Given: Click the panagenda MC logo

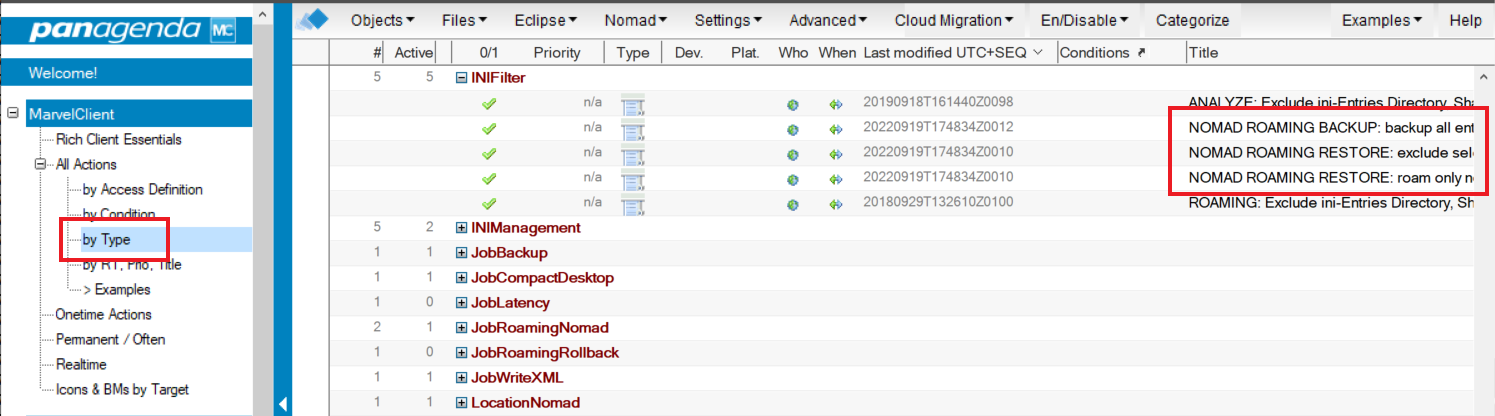Looking at the screenshot, I should point(132,30).
